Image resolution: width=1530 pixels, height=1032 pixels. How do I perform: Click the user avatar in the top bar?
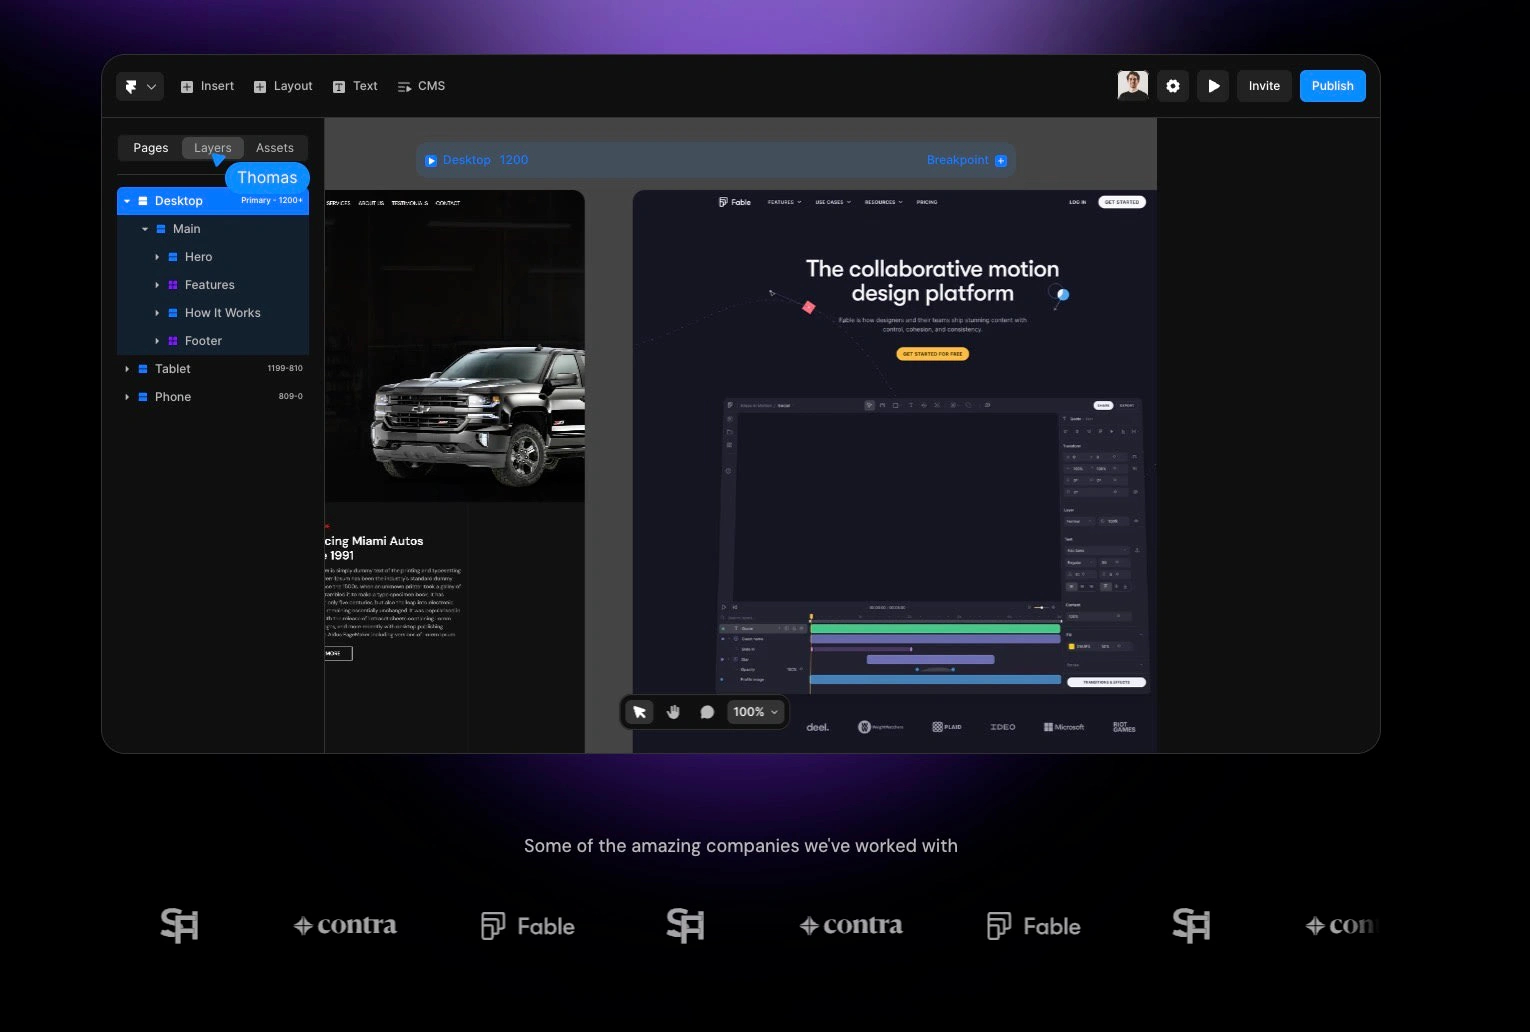coord(1132,86)
